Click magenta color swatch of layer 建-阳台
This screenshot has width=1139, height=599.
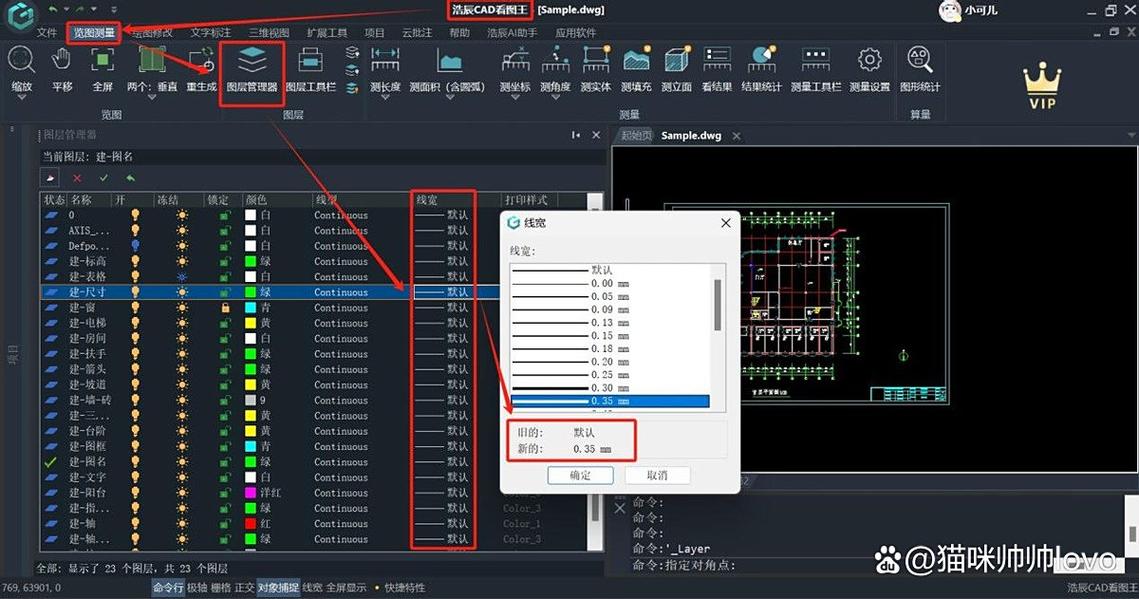[x=251, y=492]
